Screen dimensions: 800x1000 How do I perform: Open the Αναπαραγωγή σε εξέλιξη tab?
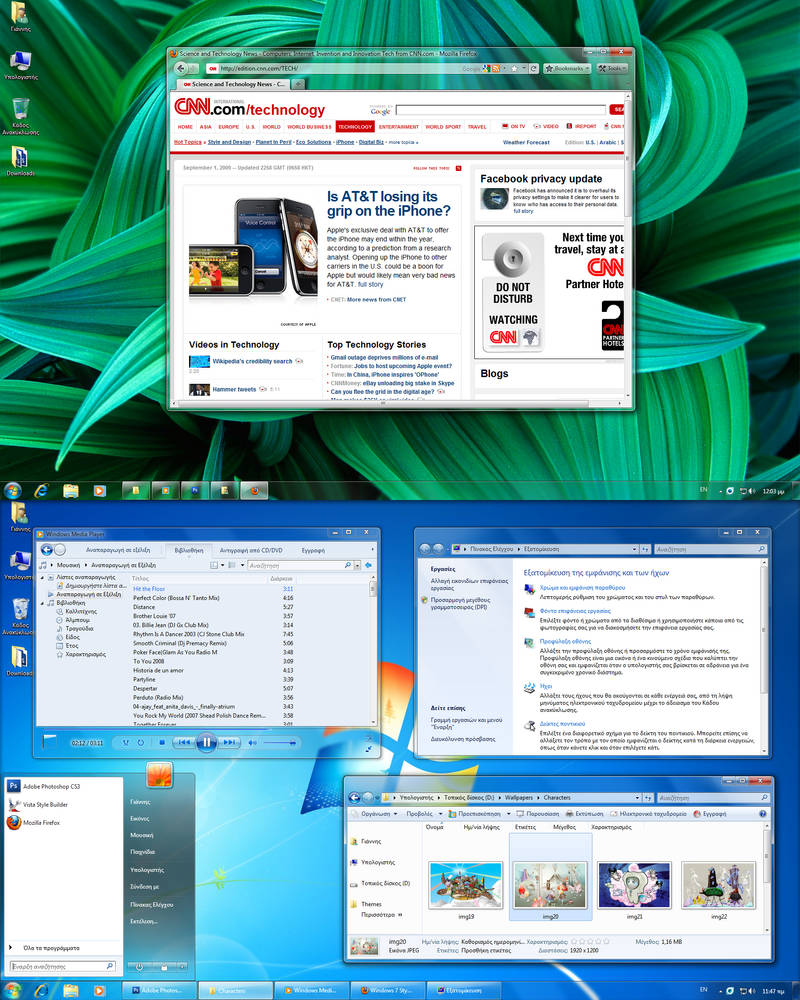(118, 550)
